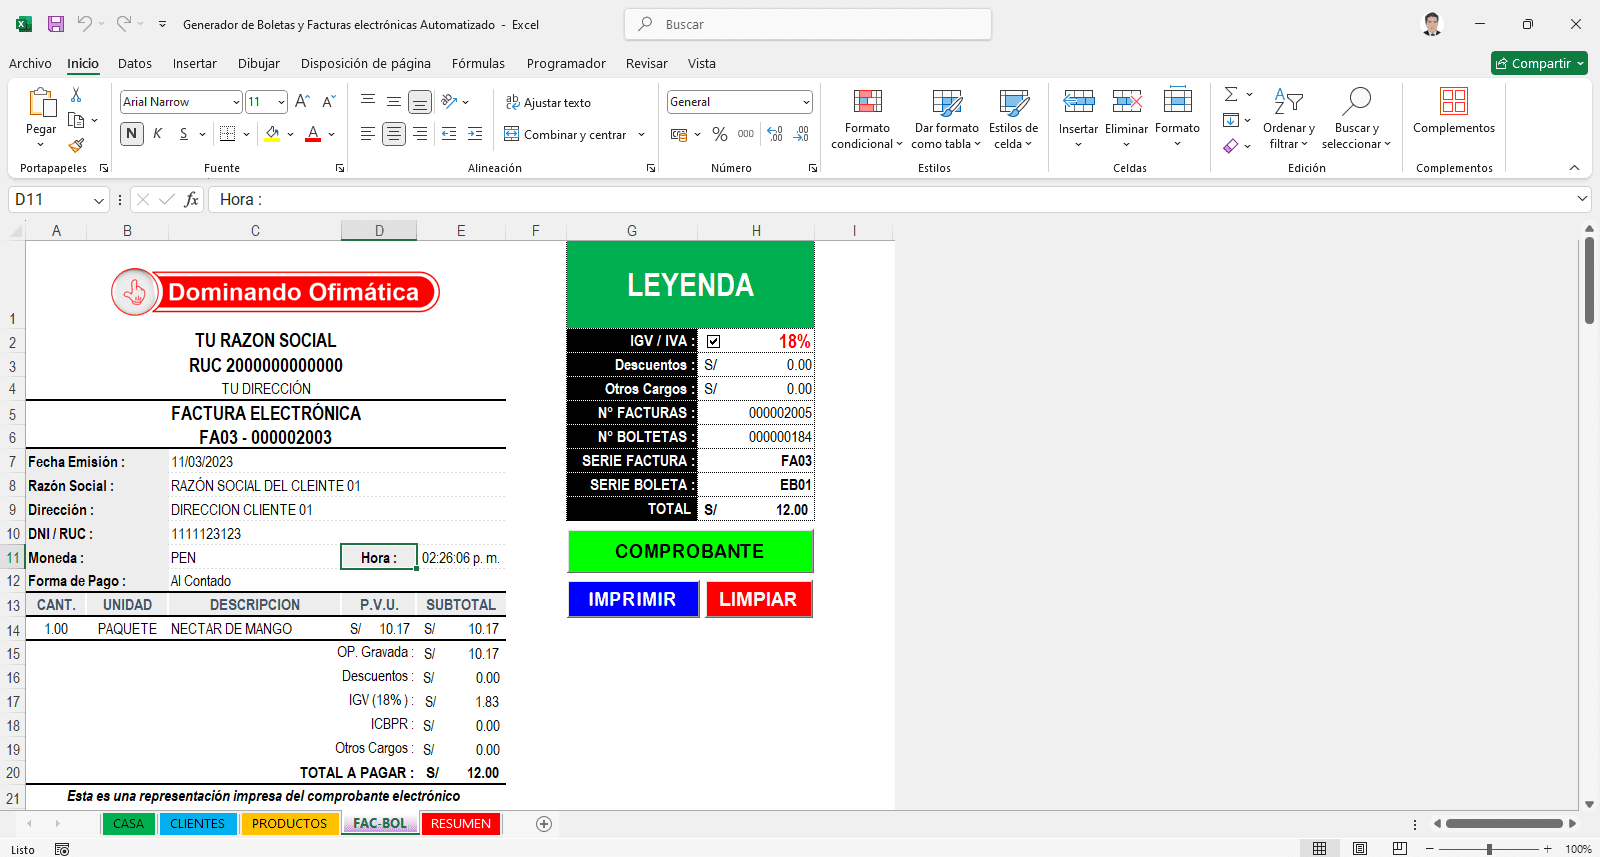Click the zoom slider in status bar

point(1489,849)
